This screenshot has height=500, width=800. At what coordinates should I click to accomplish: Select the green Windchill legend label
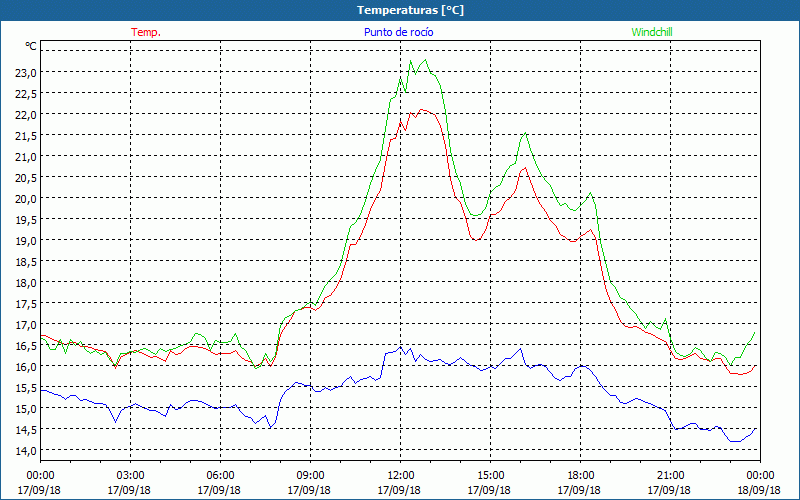point(652,32)
